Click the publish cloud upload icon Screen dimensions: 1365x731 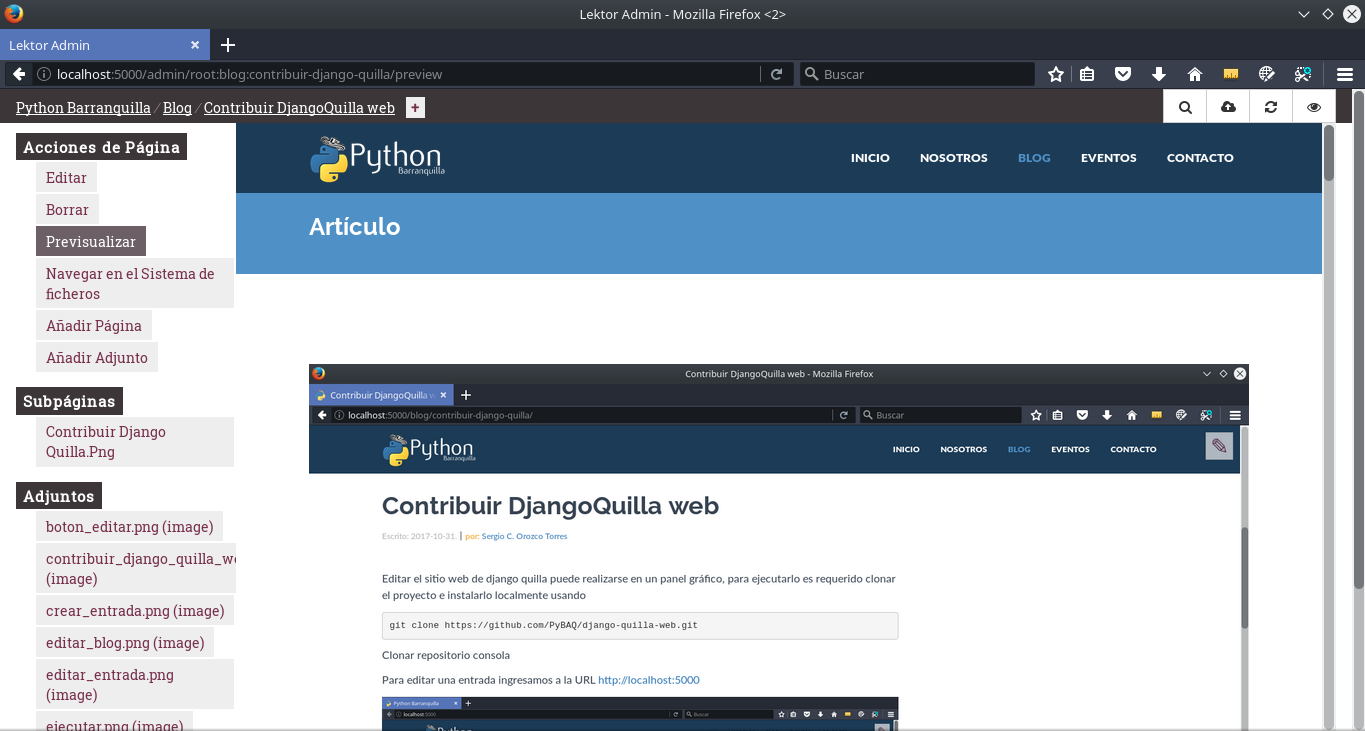1228,107
